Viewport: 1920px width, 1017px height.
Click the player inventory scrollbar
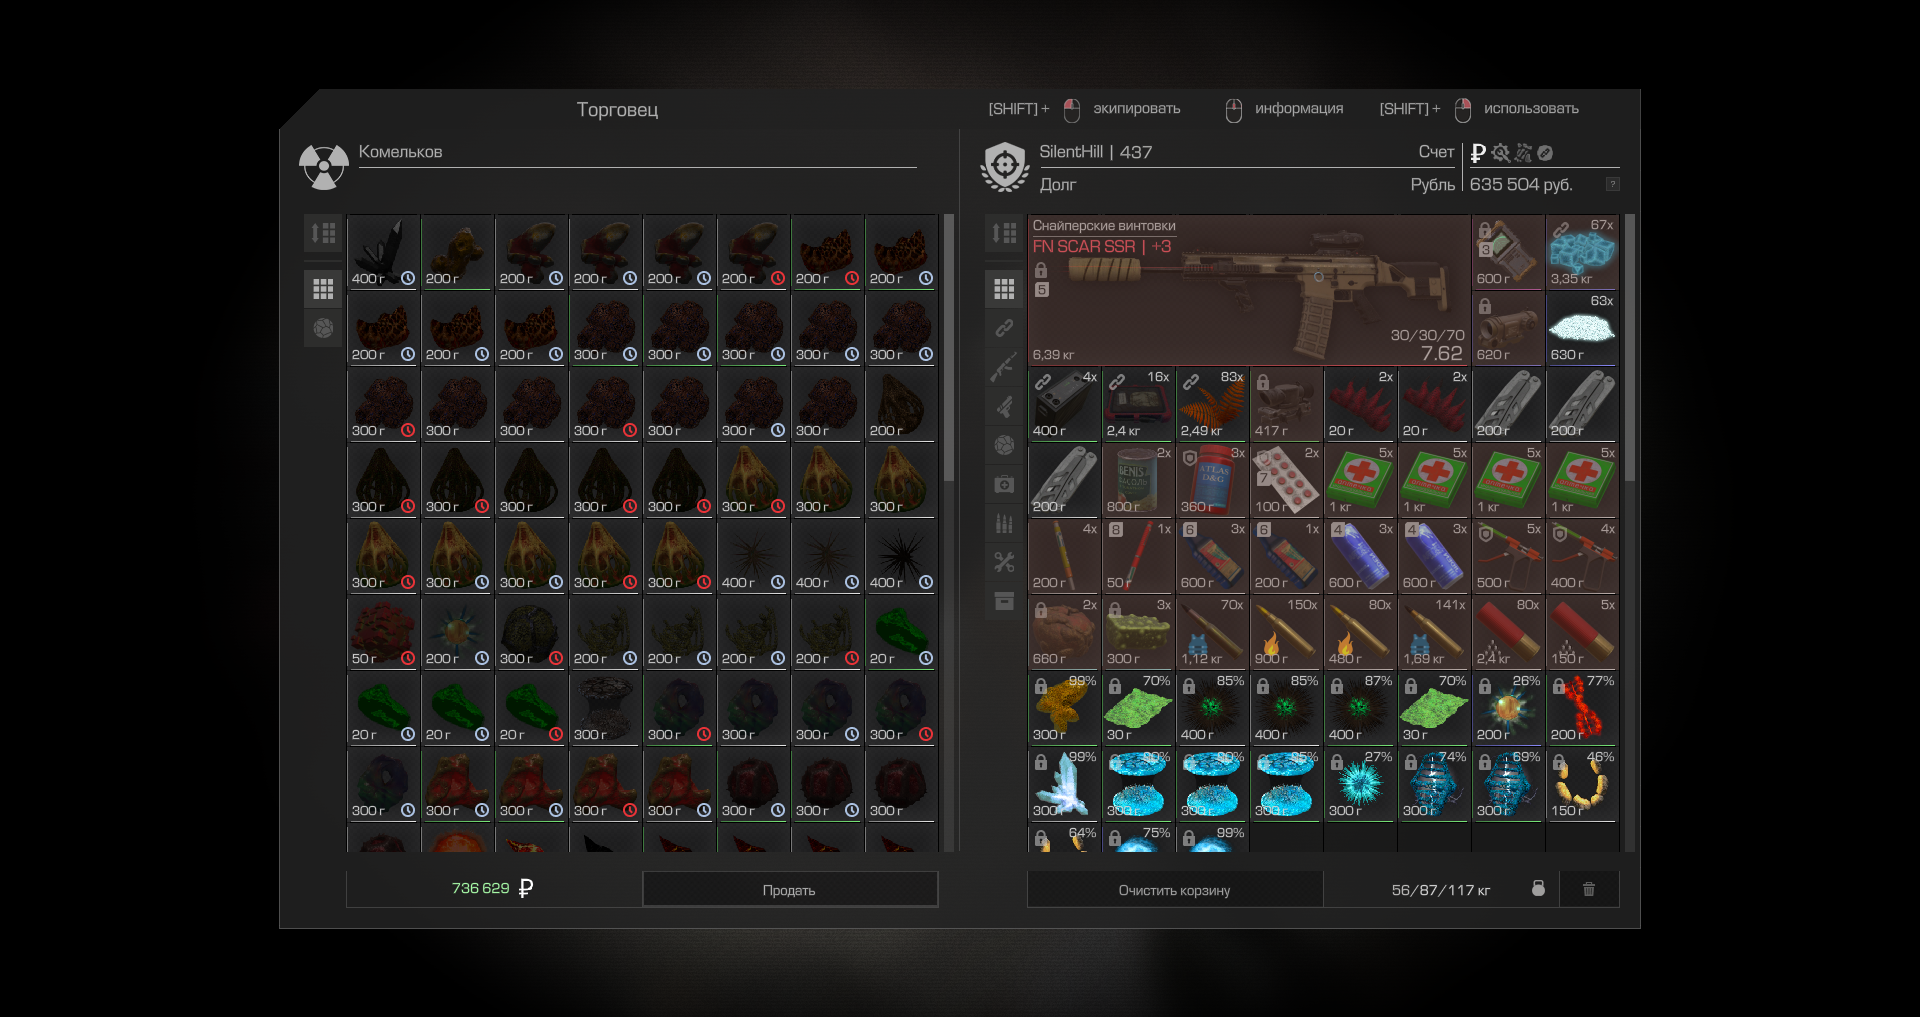1630,348
